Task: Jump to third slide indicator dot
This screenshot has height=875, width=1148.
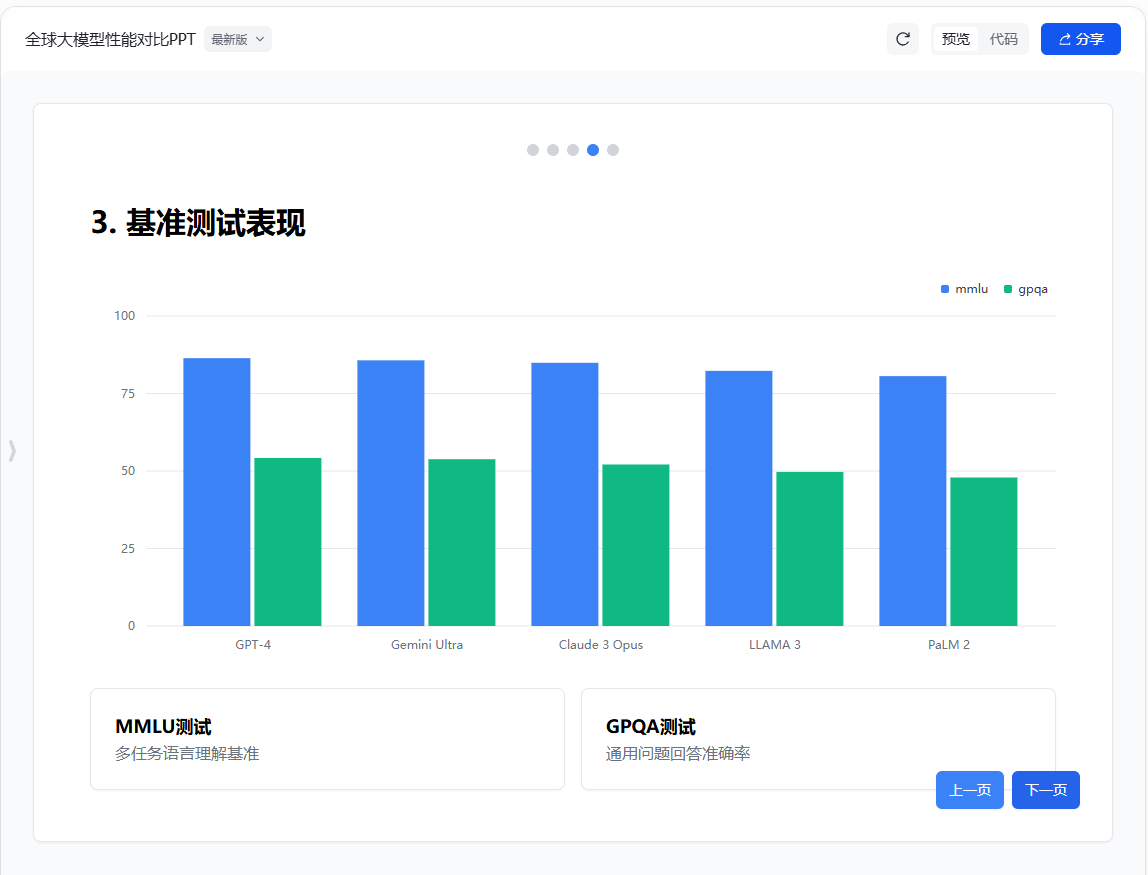Action: (573, 150)
